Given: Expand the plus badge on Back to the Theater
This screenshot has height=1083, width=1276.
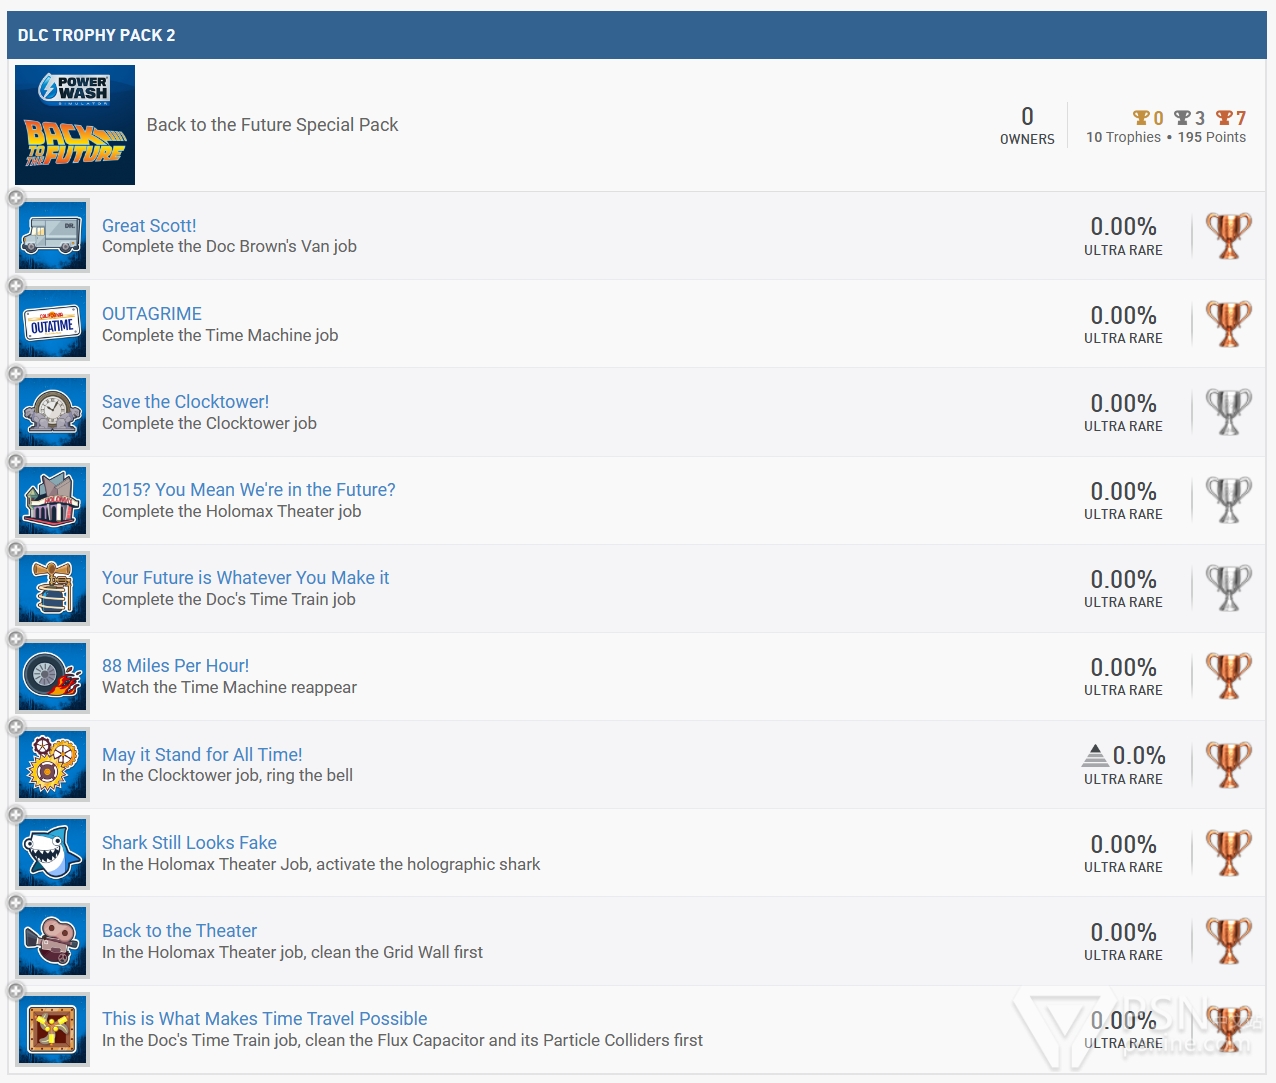Looking at the screenshot, I should [16, 903].
